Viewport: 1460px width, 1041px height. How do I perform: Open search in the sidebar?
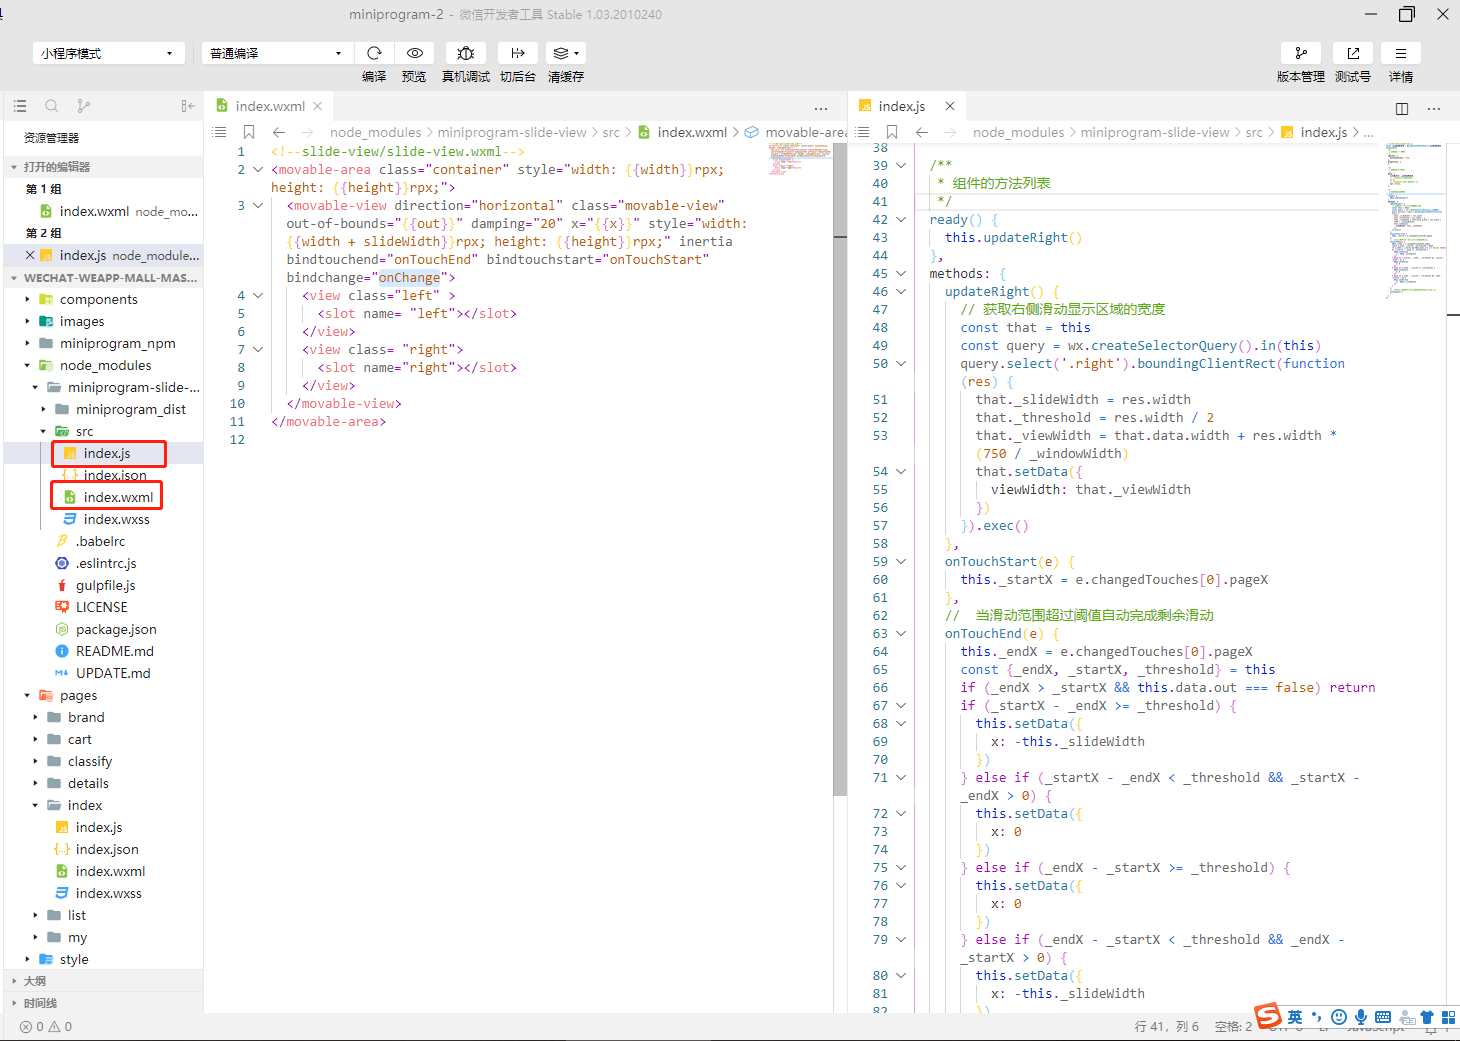pos(52,106)
